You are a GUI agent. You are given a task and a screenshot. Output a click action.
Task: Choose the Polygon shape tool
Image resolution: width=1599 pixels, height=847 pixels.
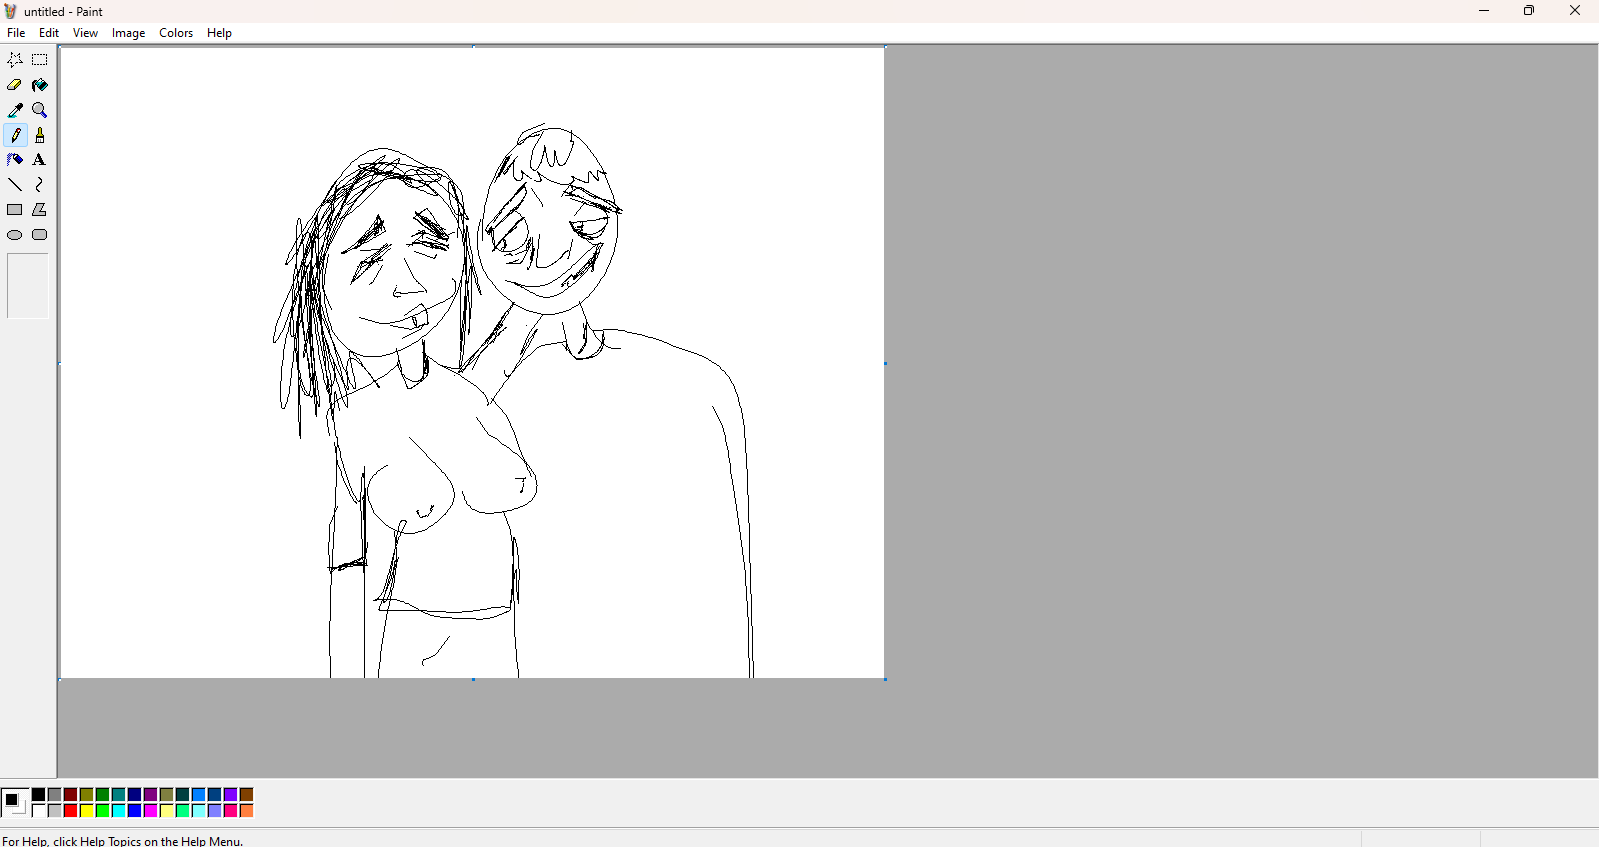(40, 210)
